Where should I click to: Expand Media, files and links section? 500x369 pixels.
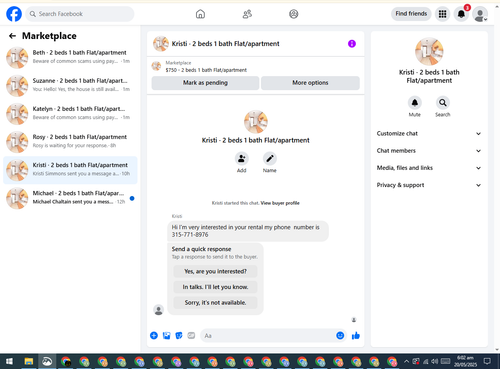pyautogui.click(x=429, y=168)
